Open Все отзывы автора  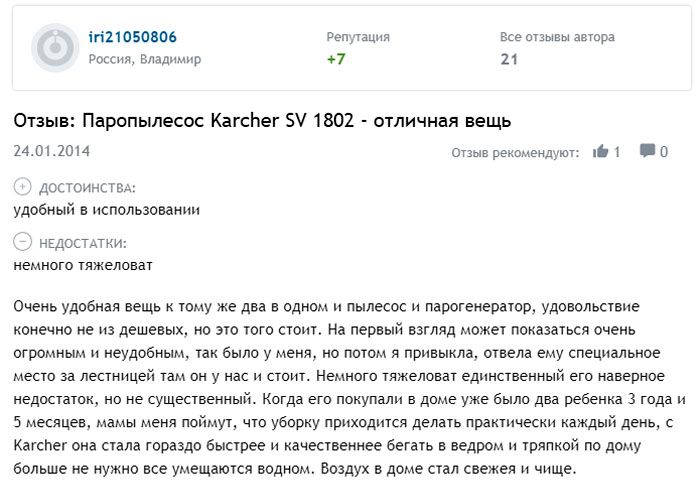557,37
